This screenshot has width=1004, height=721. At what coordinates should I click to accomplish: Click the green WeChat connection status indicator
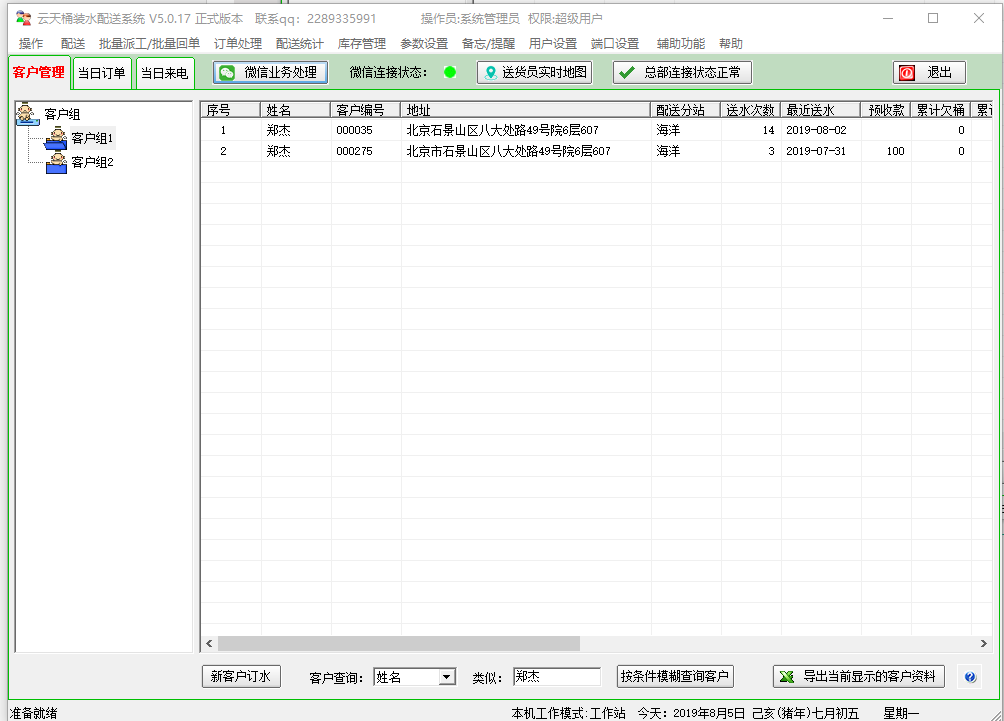click(x=450, y=72)
